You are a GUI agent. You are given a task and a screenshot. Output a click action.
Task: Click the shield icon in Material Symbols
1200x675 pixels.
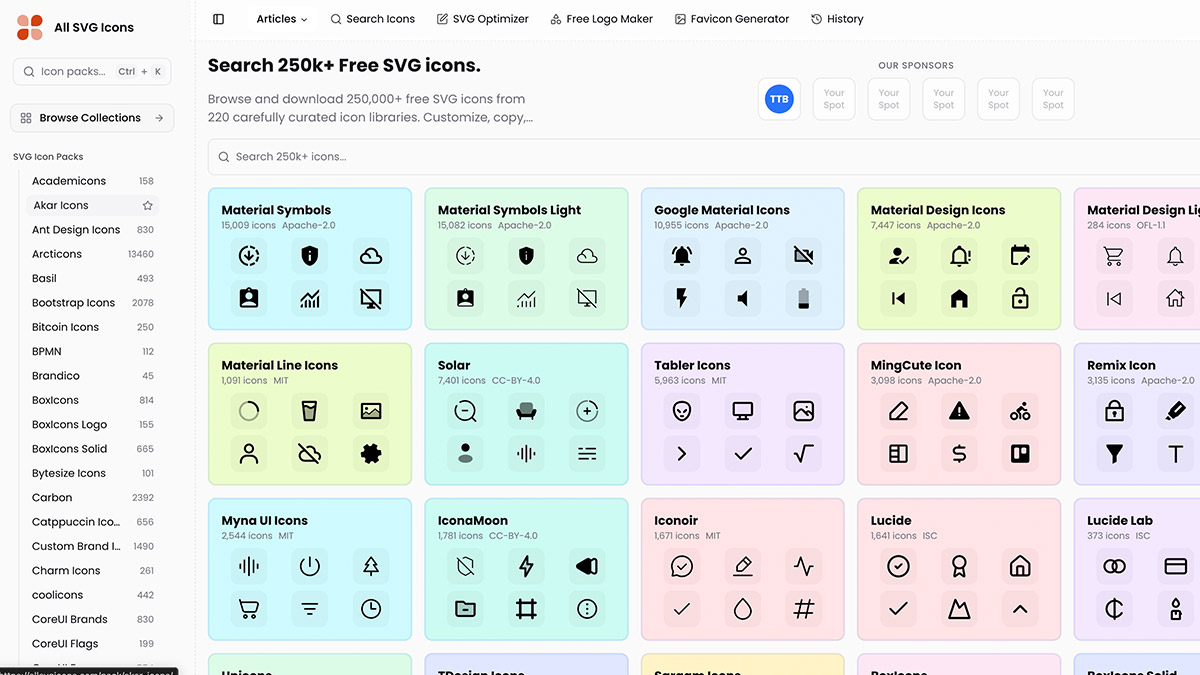pos(310,256)
